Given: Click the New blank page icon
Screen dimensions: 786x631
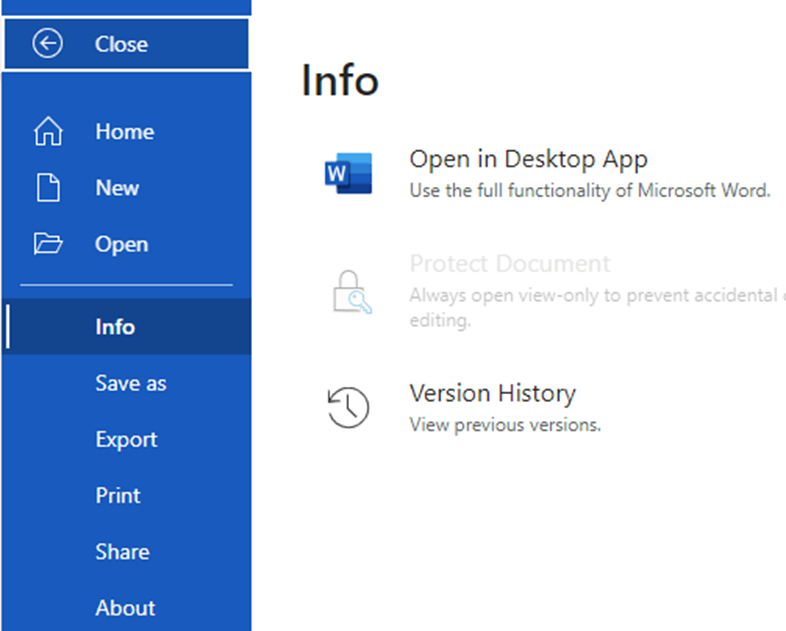Looking at the screenshot, I should (x=48, y=188).
